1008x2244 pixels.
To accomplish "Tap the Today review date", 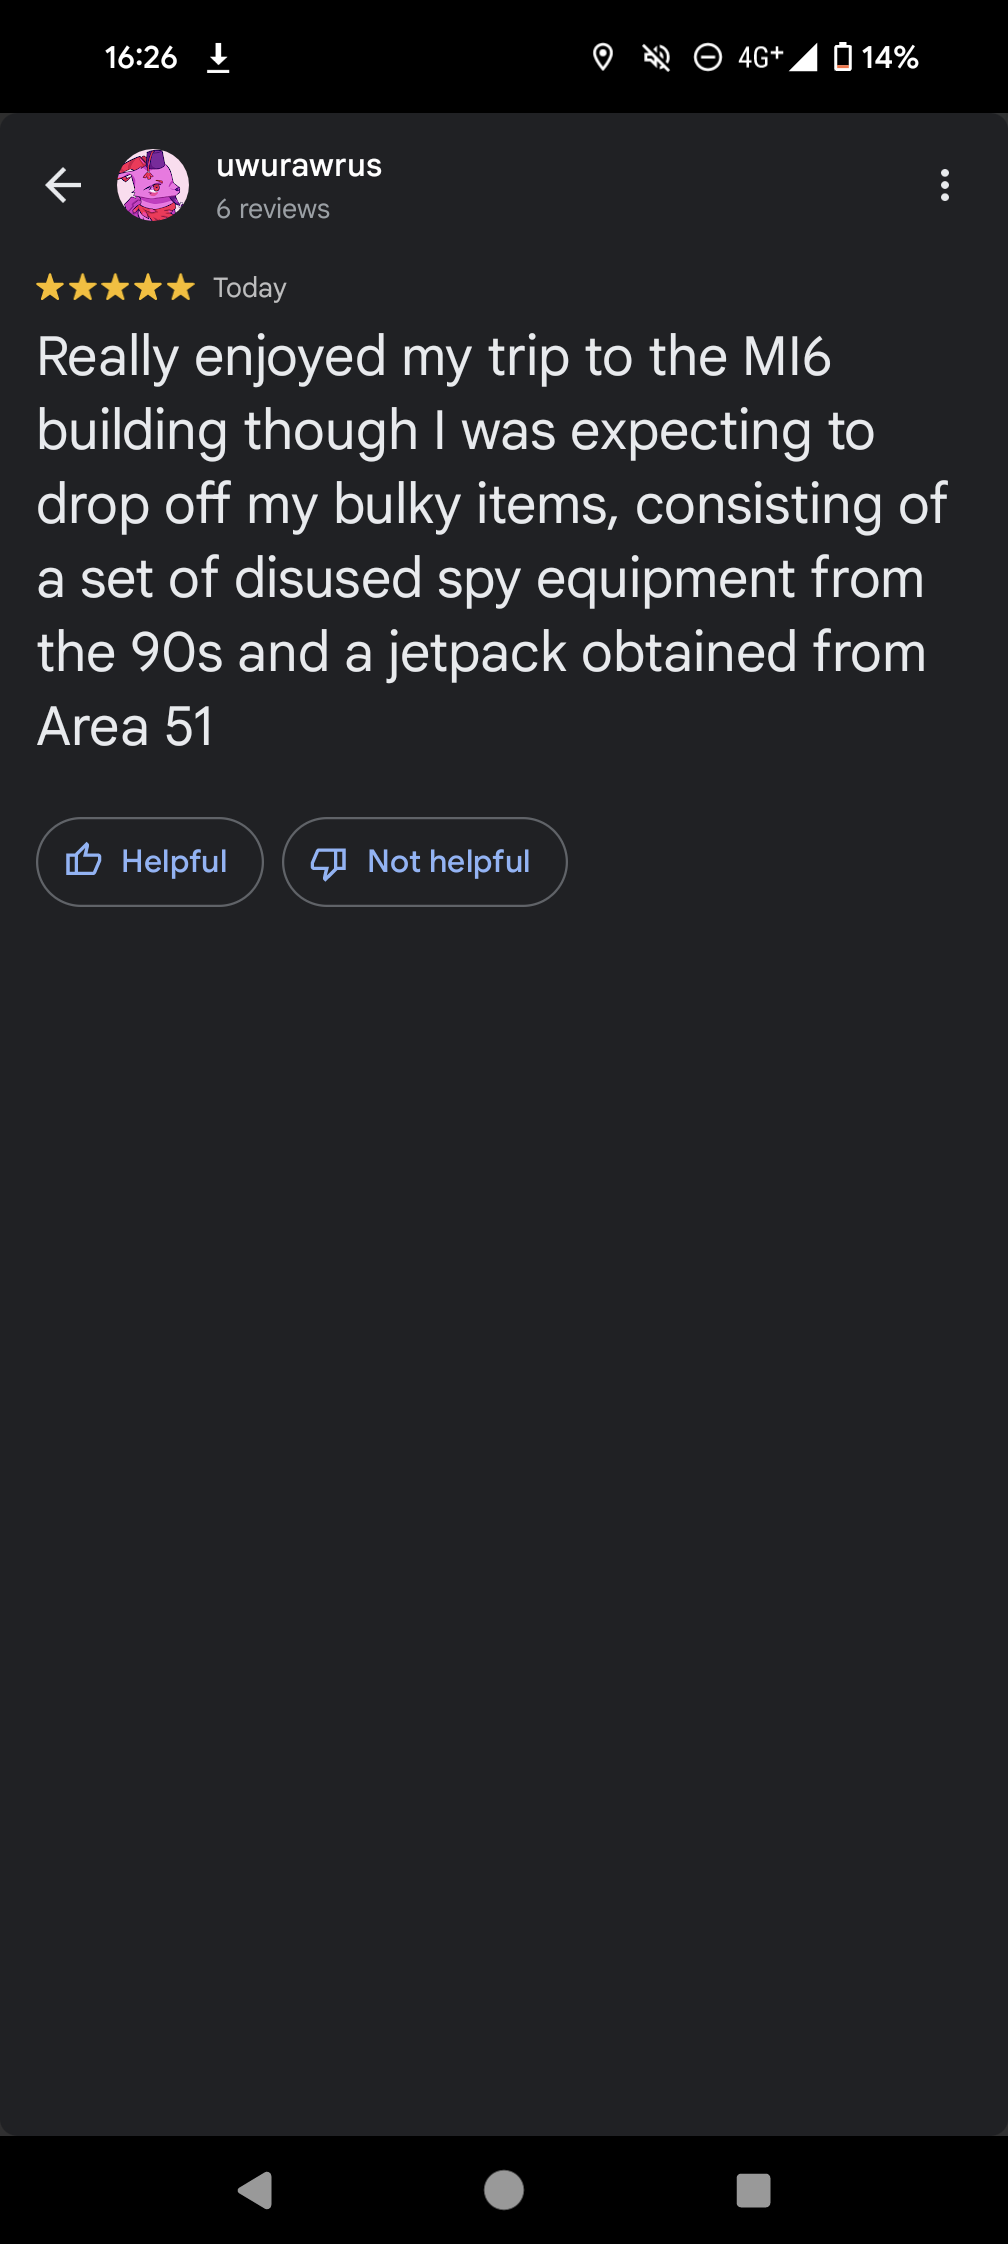I will [x=250, y=288].
